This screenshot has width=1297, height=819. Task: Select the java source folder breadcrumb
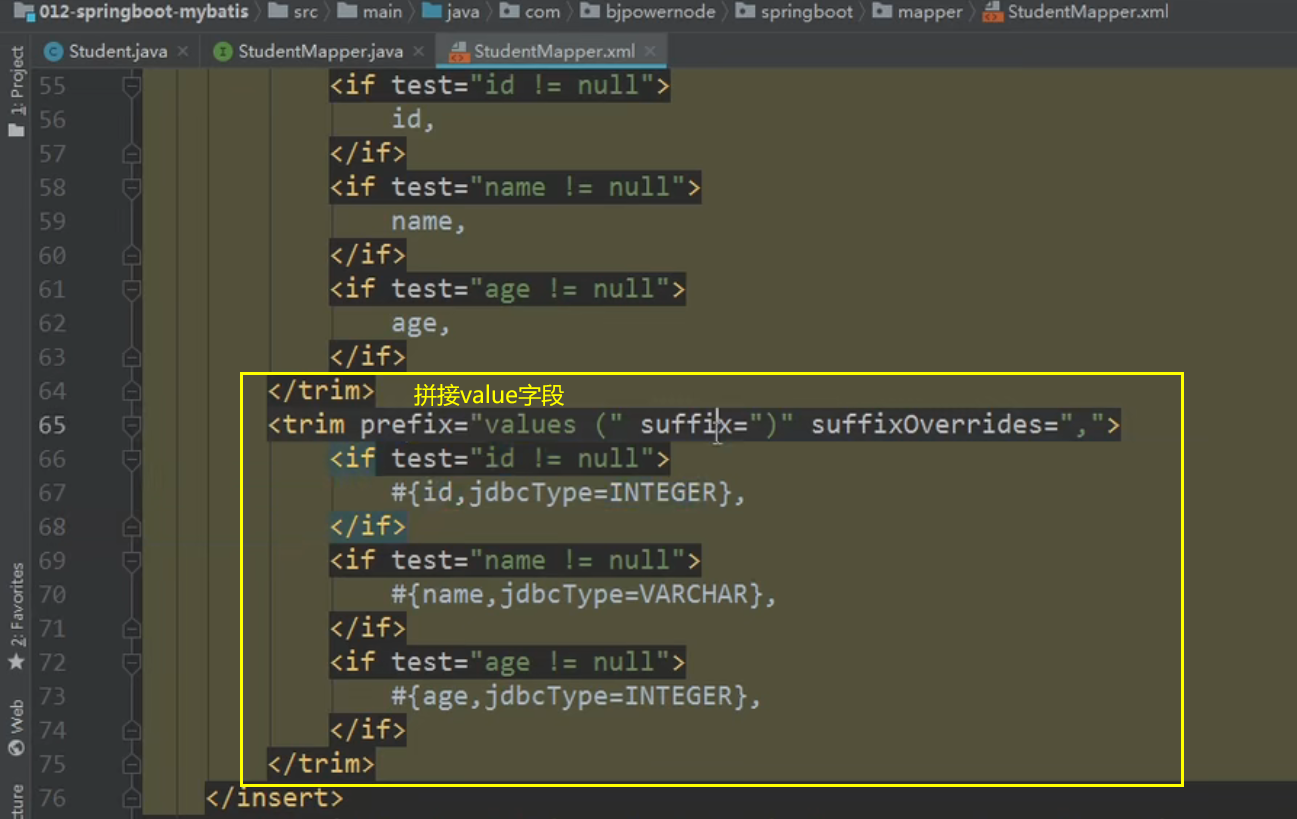[451, 12]
